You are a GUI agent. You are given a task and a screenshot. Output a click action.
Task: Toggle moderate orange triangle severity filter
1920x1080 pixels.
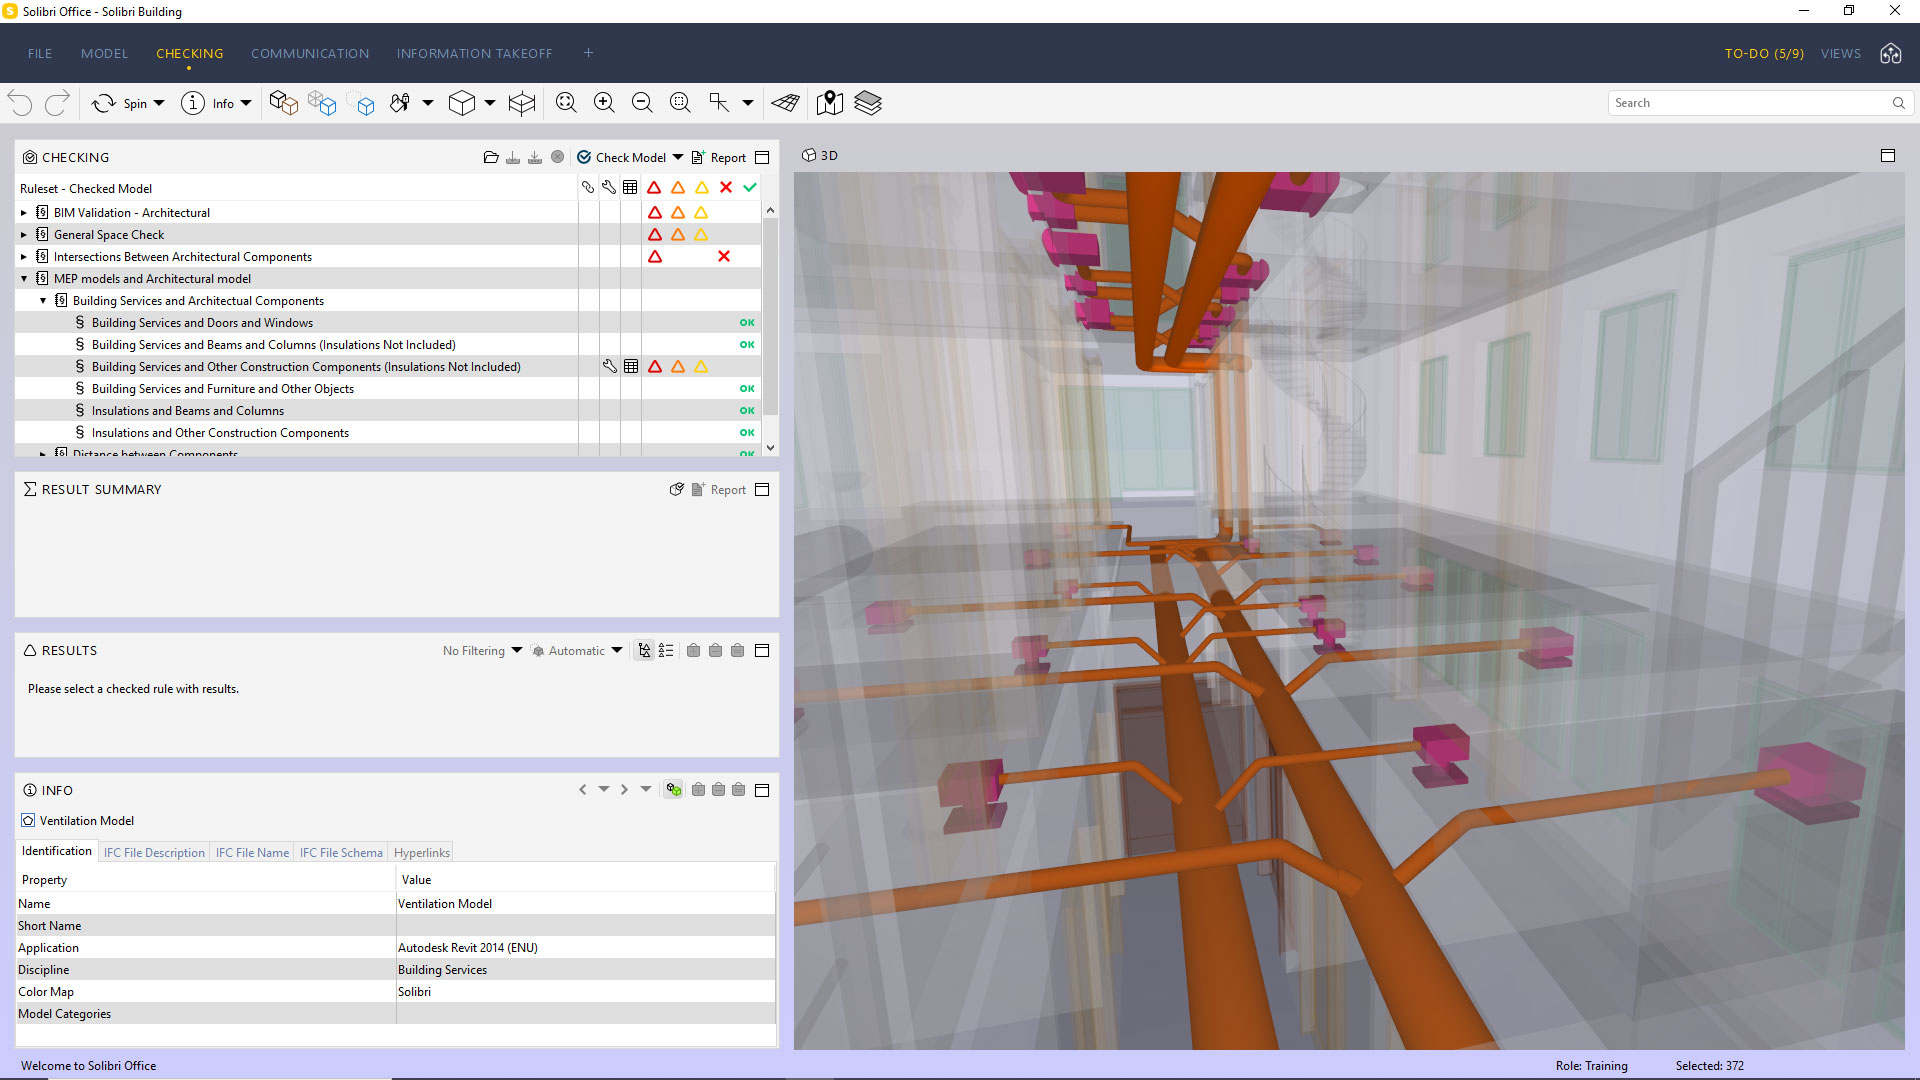(x=678, y=187)
